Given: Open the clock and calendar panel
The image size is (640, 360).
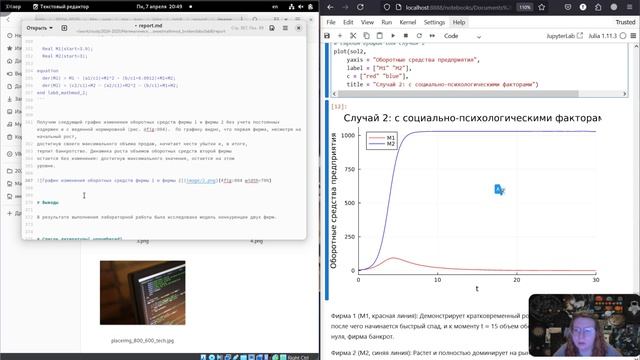Looking at the screenshot, I should [159, 7].
